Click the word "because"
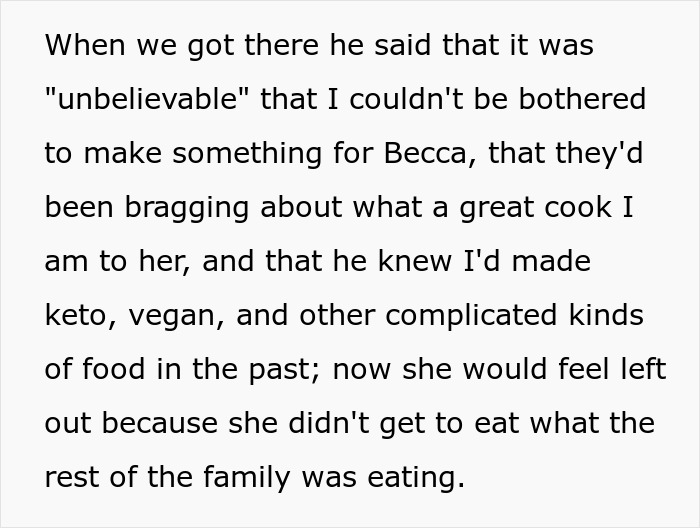 tap(159, 423)
